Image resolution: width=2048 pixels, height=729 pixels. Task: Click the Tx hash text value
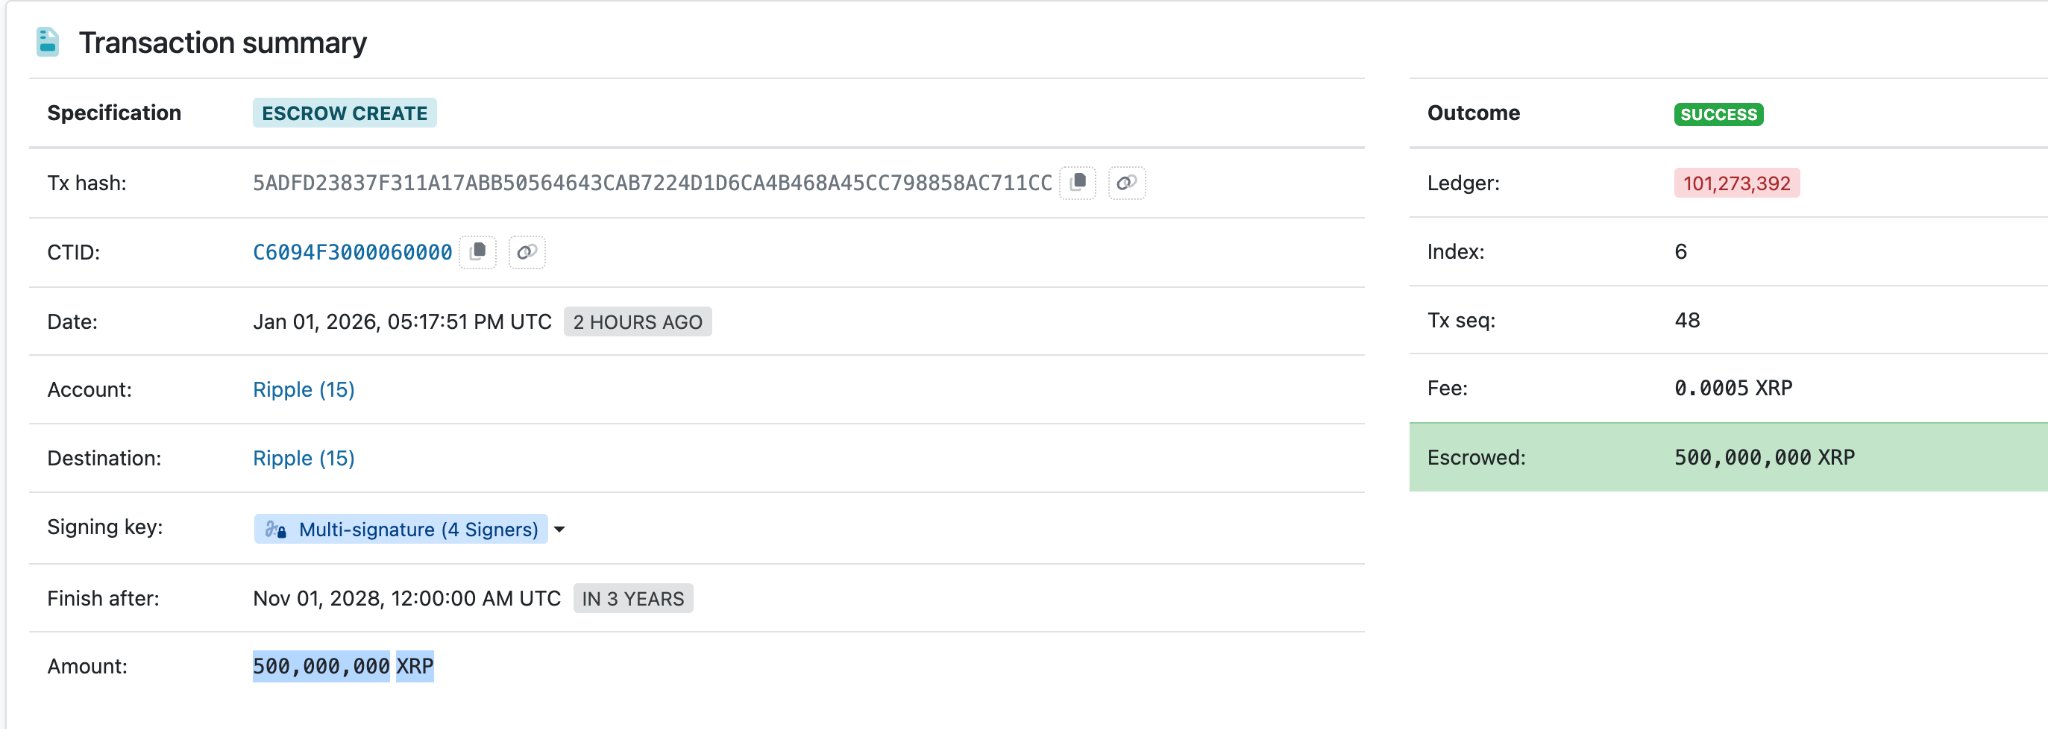click(x=652, y=183)
